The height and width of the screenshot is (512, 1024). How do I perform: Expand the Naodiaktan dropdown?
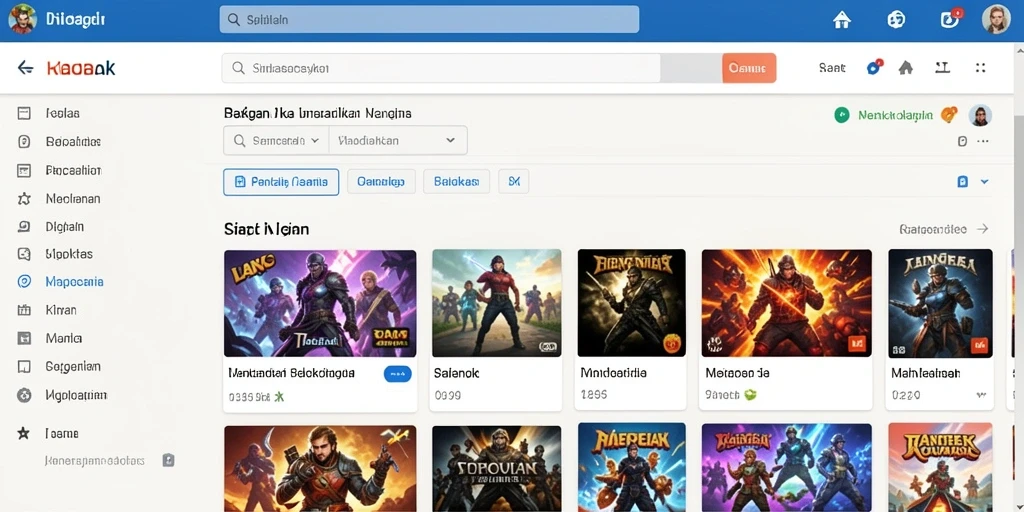398,140
